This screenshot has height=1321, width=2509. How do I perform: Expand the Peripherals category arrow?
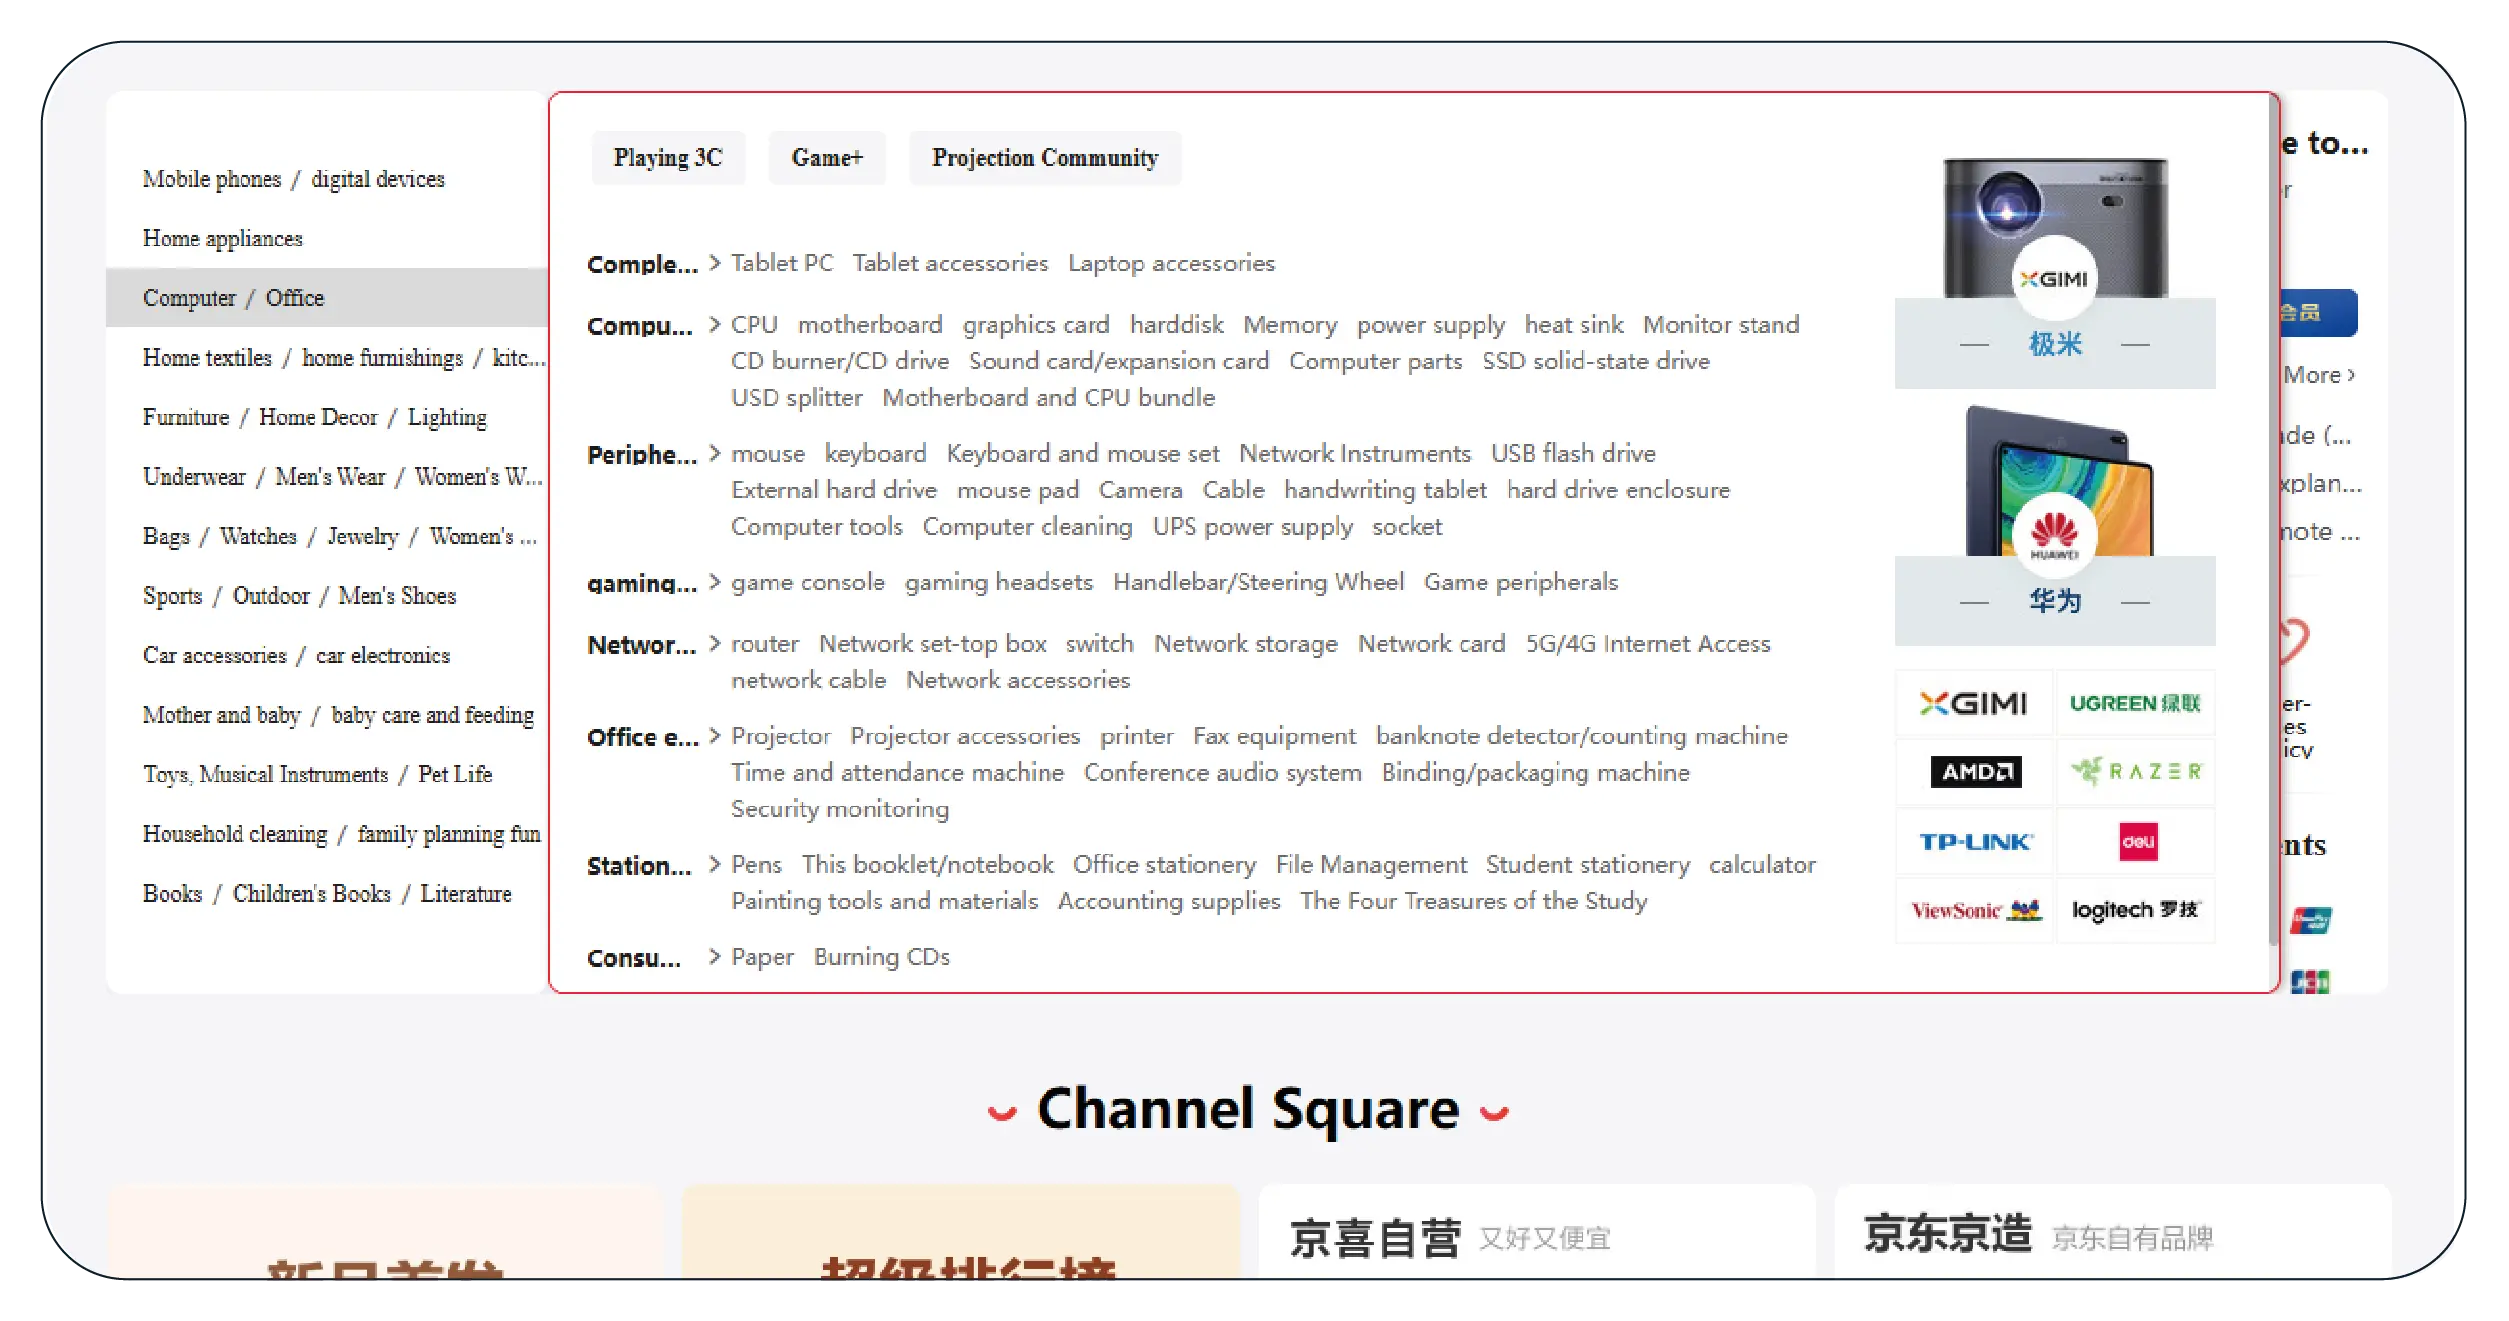714,453
